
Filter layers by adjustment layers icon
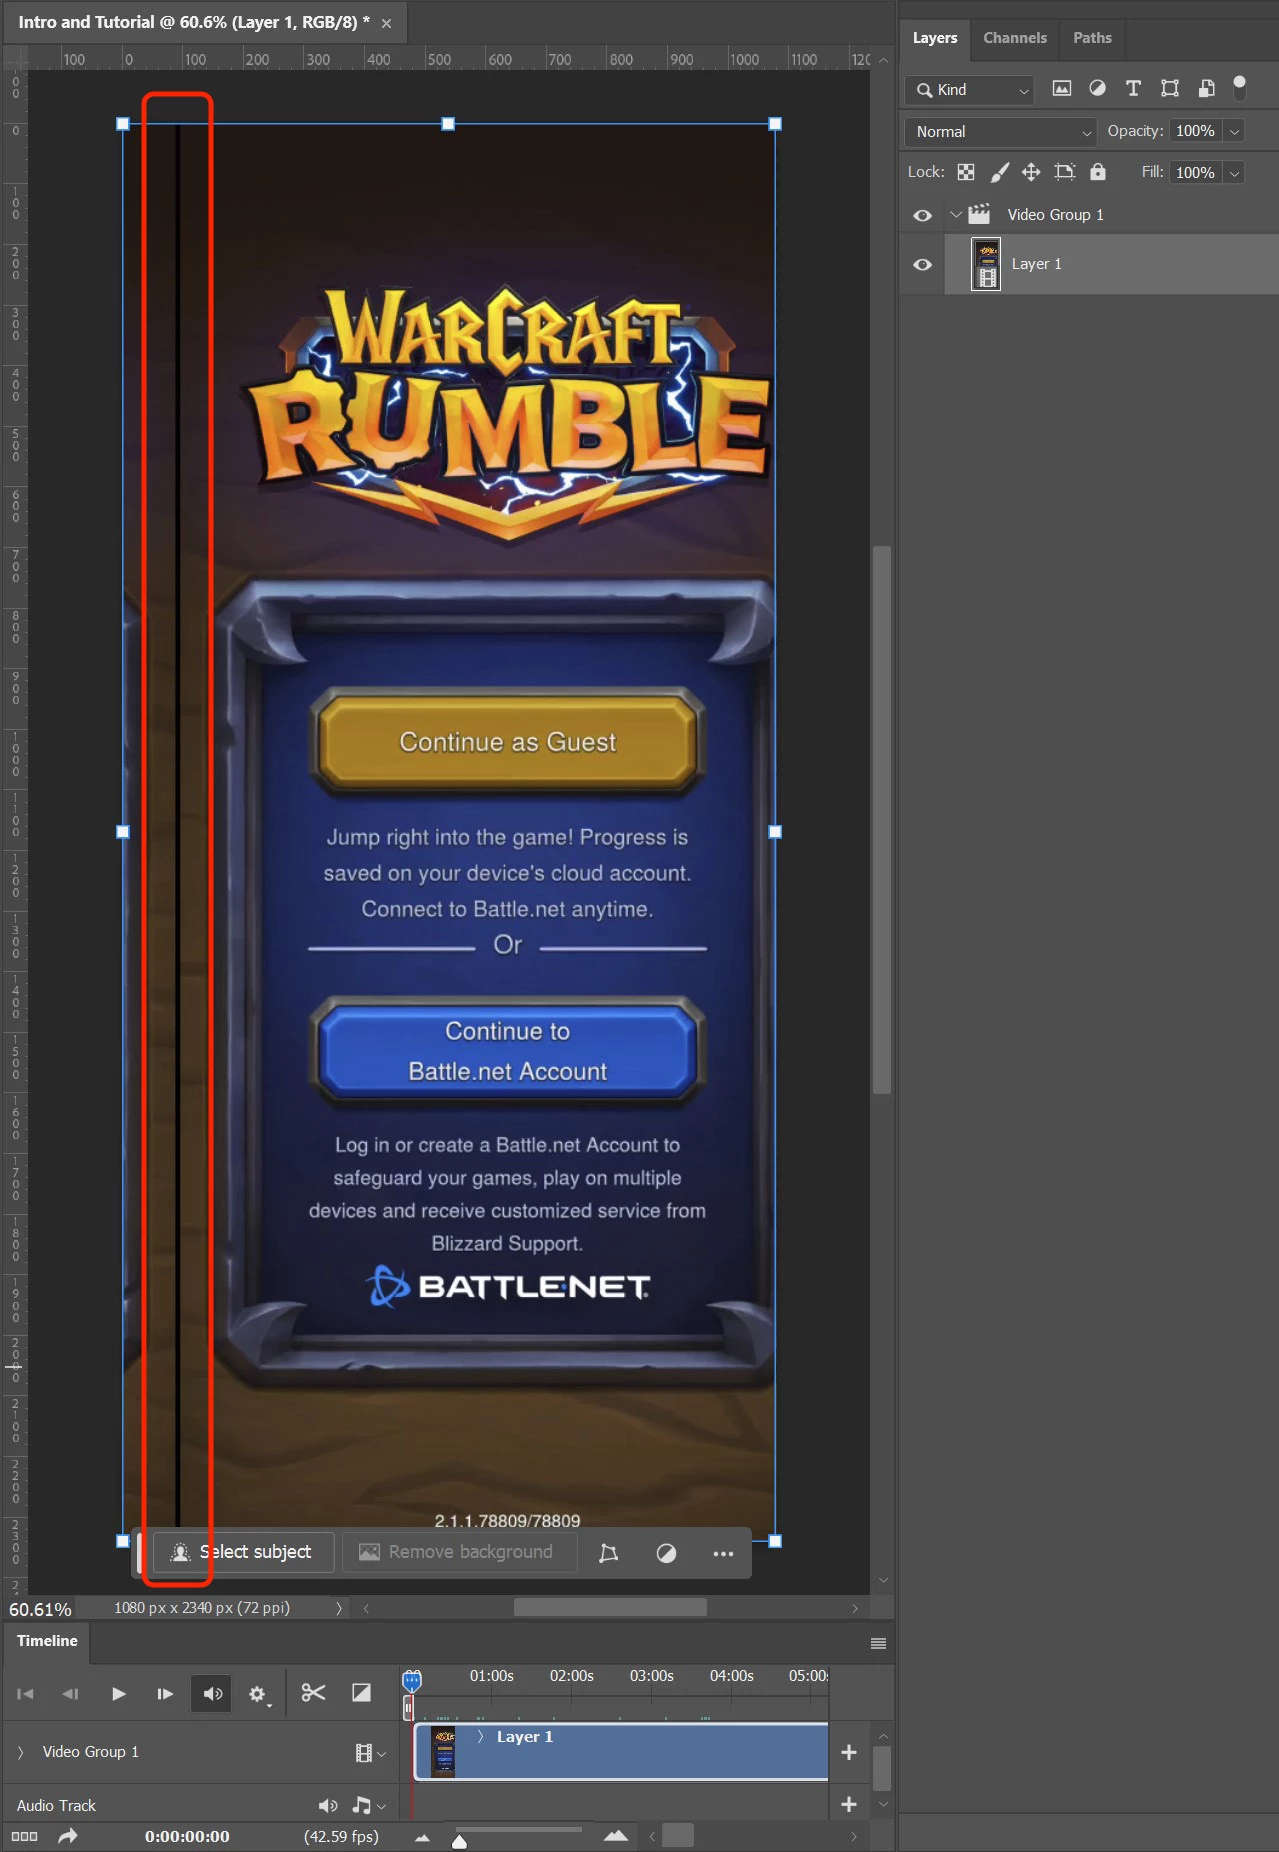(x=1097, y=89)
